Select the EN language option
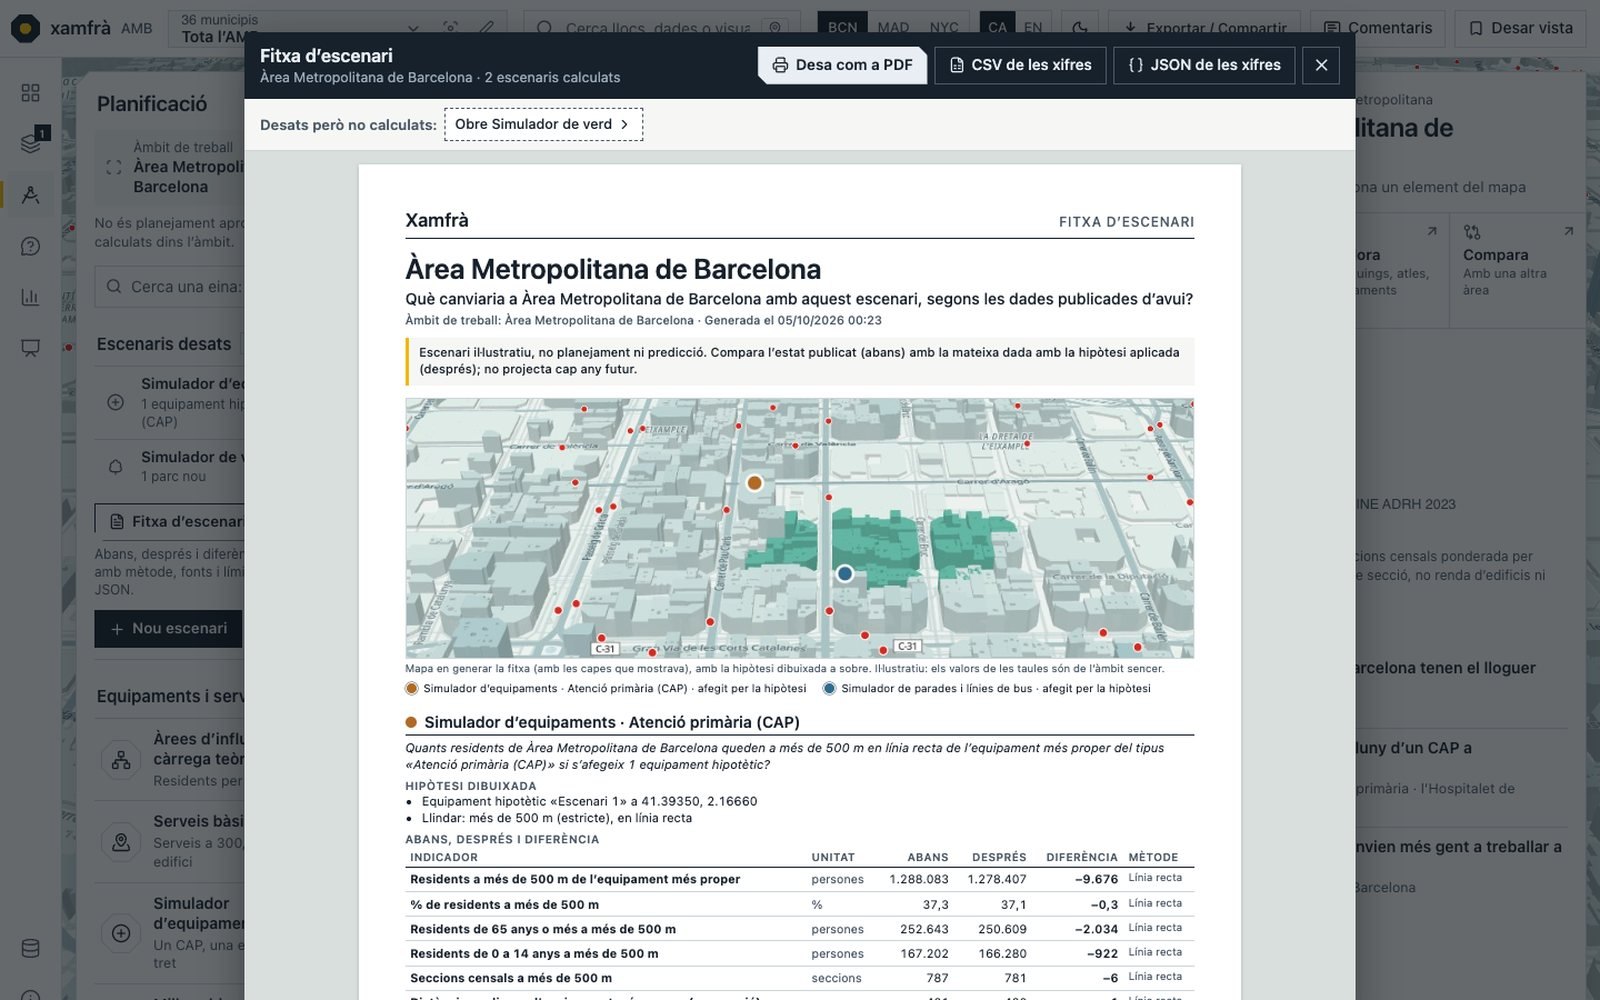The height and width of the screenshot is (1000, 1600). point(1033,28)
